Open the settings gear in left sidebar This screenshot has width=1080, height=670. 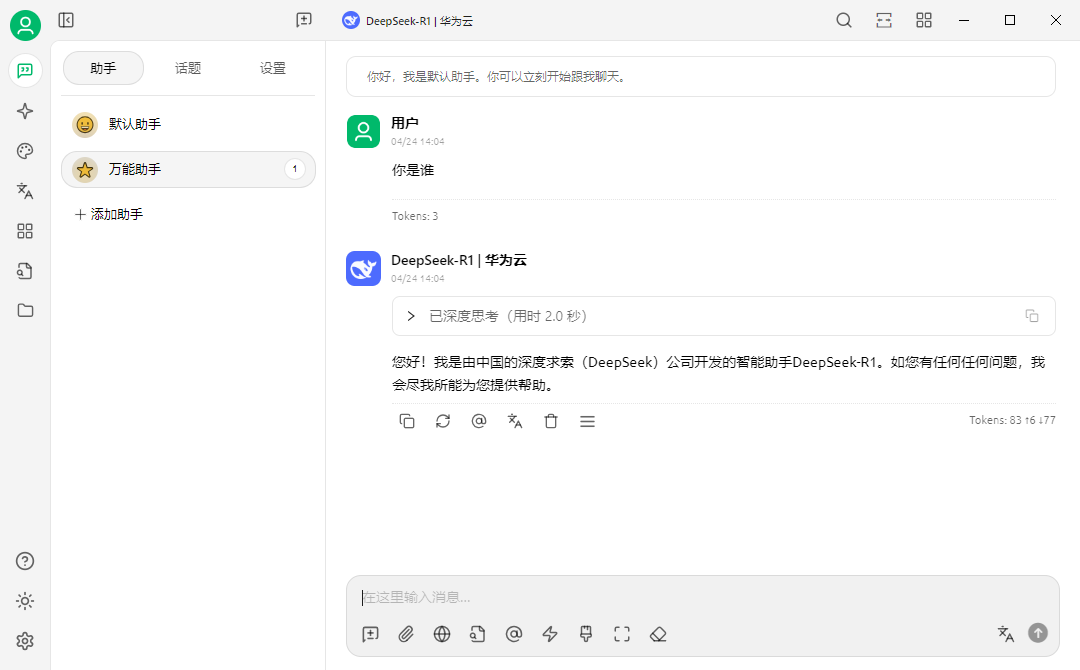point(25,641)
